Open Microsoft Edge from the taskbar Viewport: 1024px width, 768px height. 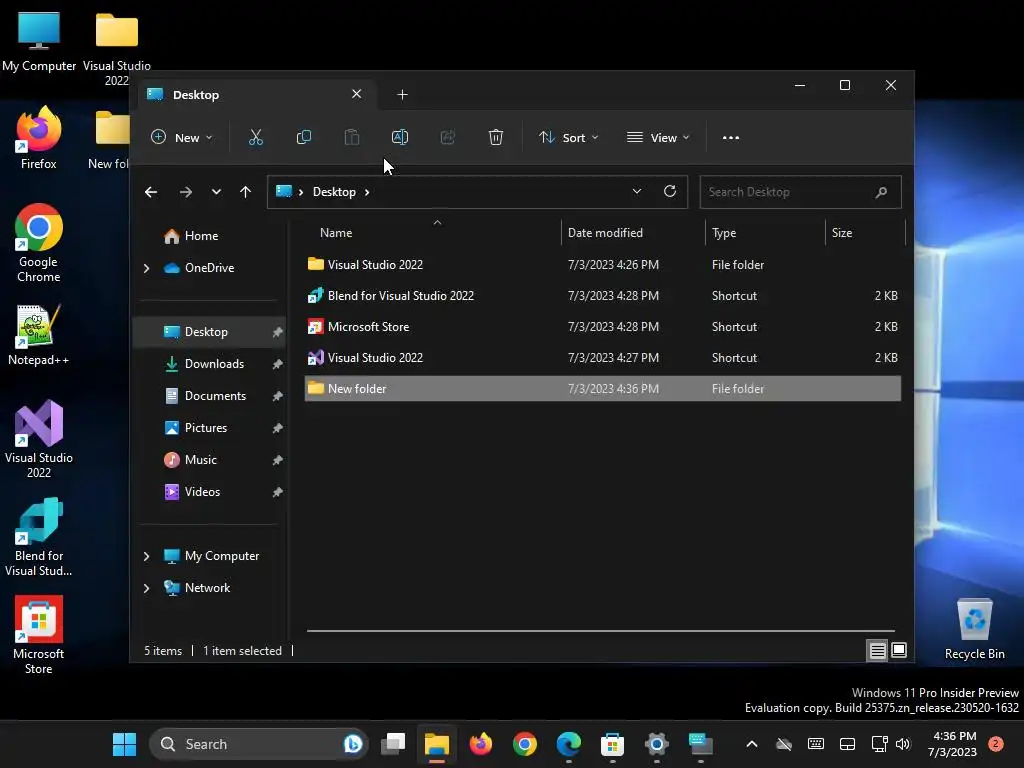click(569, 744)
